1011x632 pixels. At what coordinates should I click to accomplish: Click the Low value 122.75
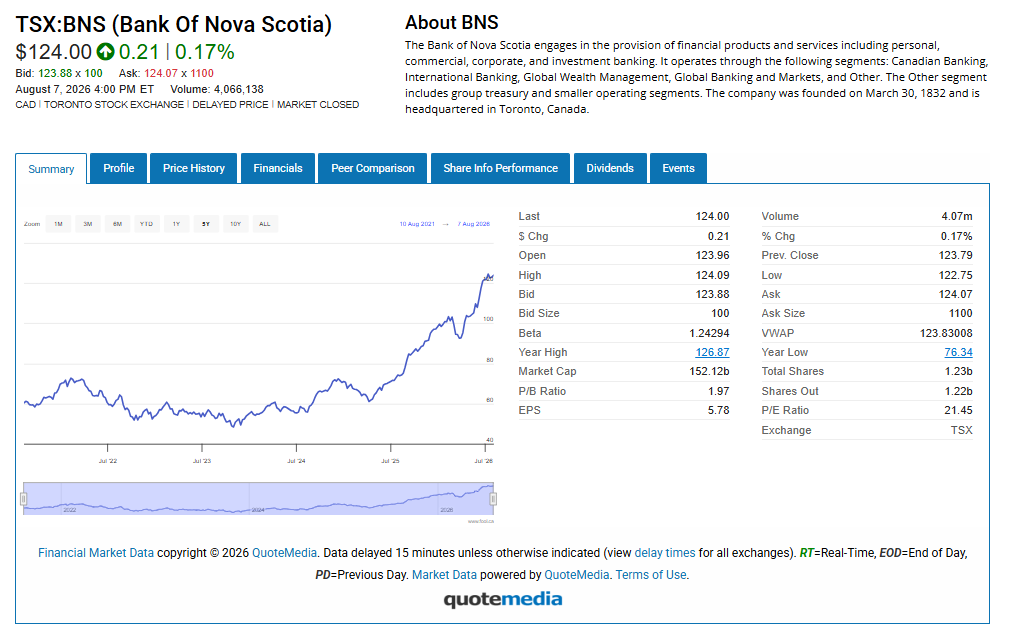click(x=956, y=275)
